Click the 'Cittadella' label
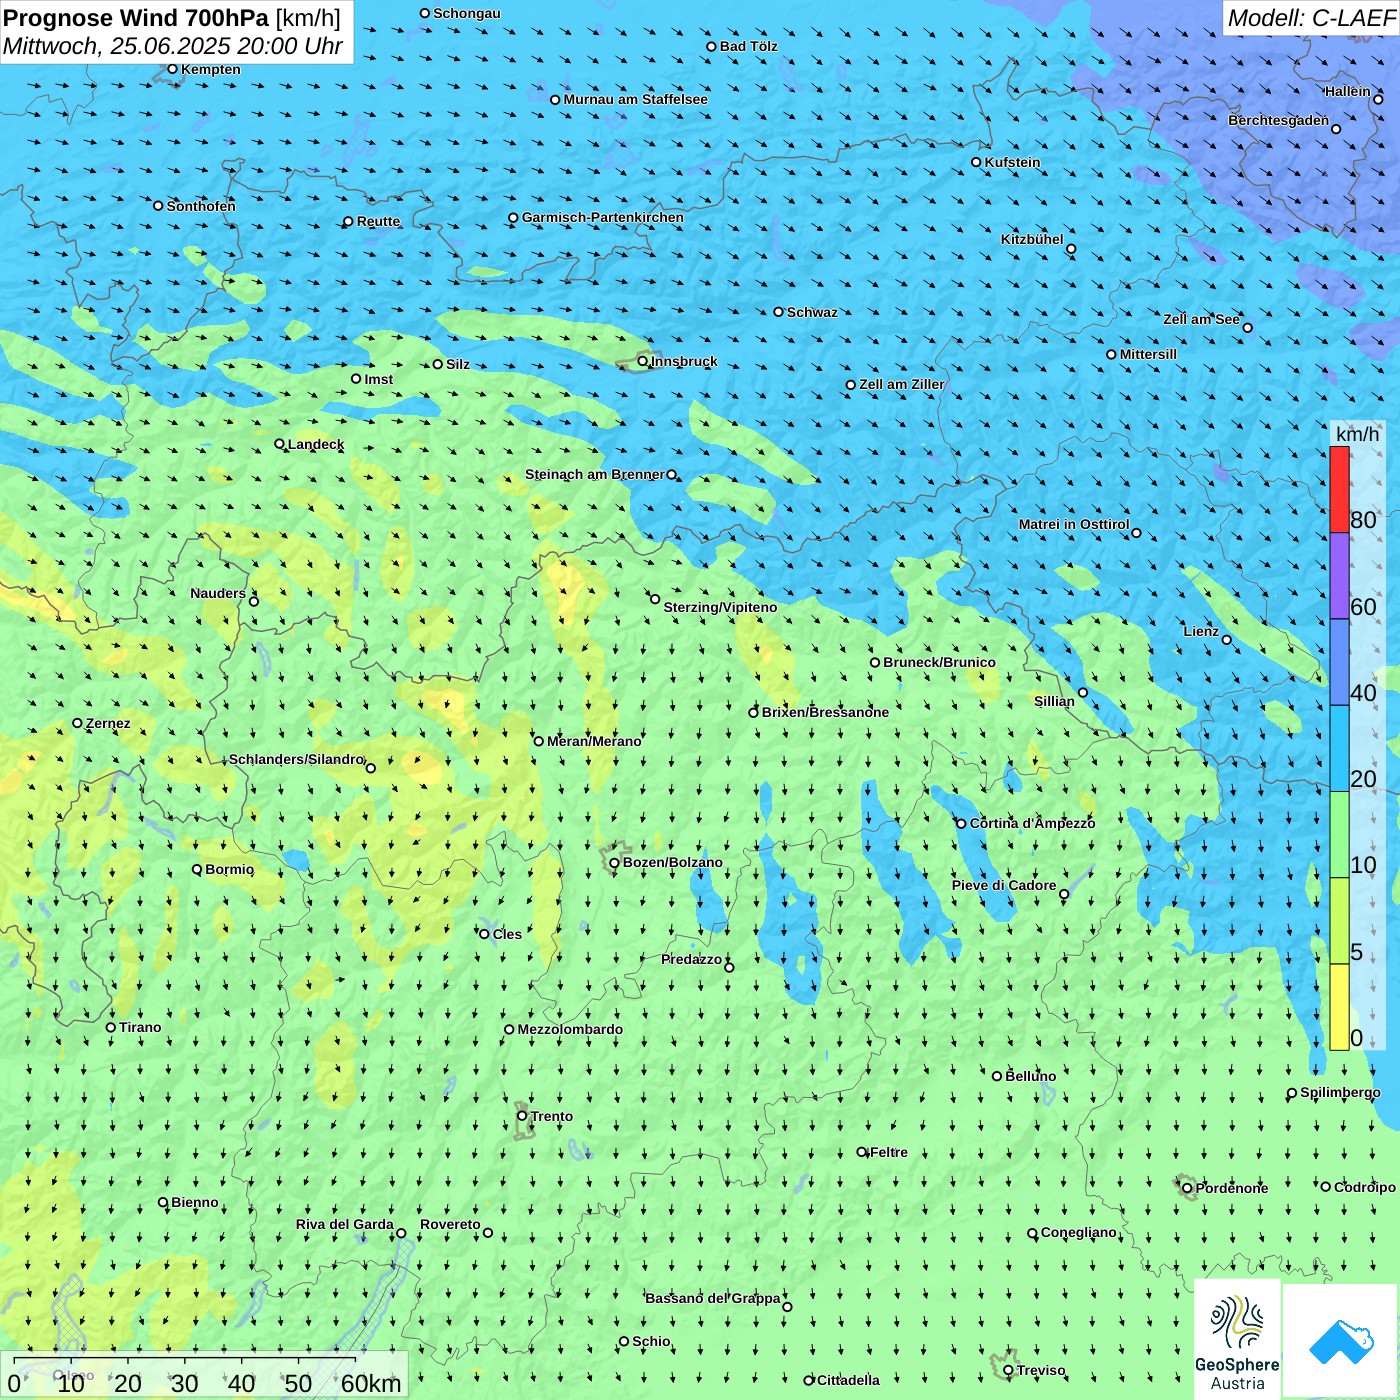This screenshot has height=1400, width=1400. point(848,1380)
